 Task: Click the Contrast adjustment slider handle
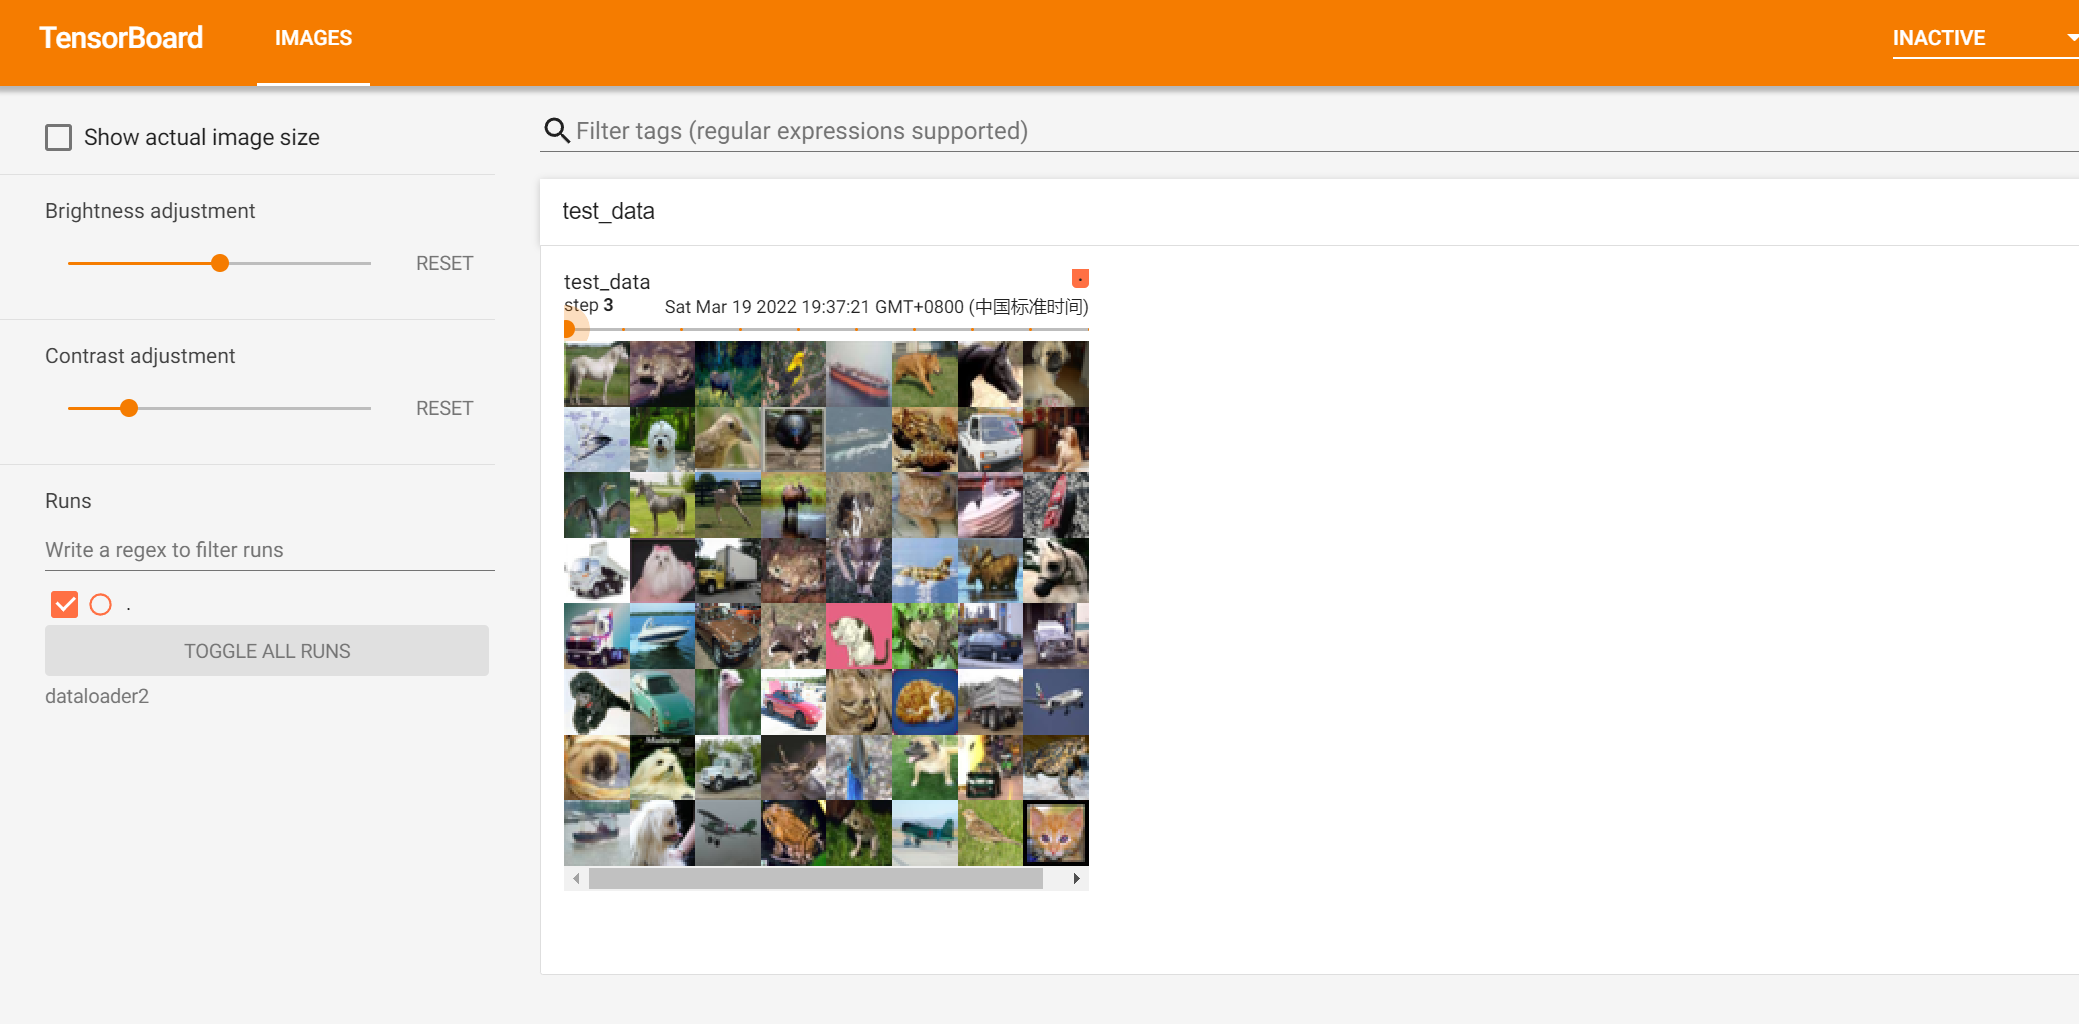point(129,408)
